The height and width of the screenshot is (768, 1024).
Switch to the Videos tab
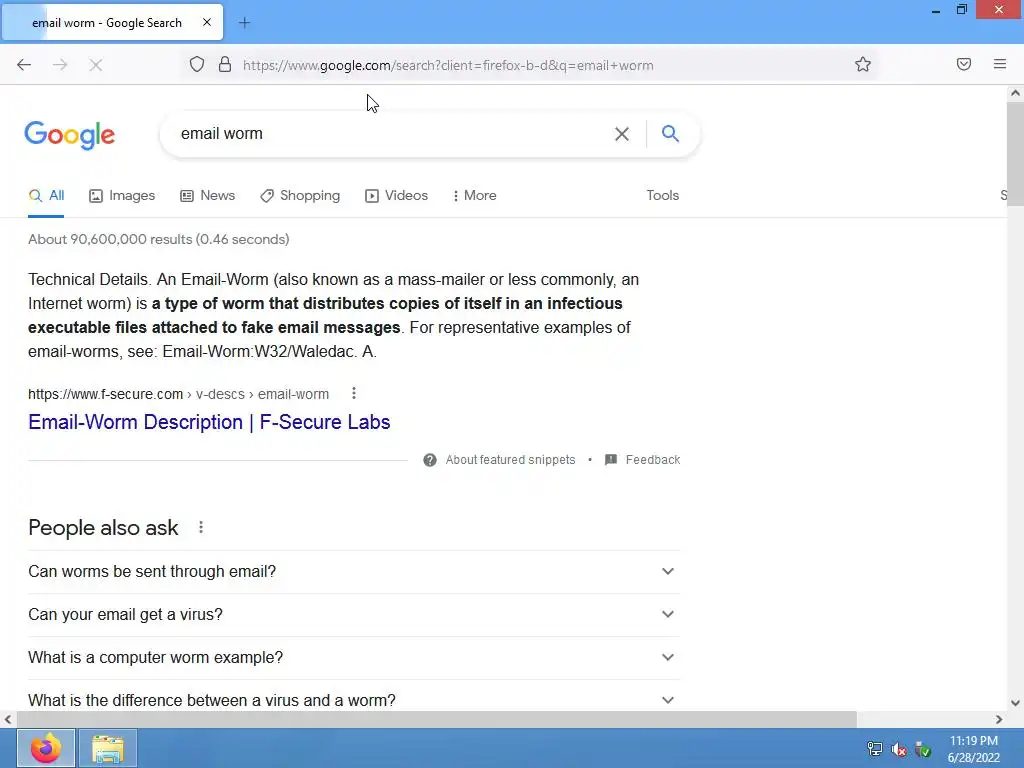396,195
